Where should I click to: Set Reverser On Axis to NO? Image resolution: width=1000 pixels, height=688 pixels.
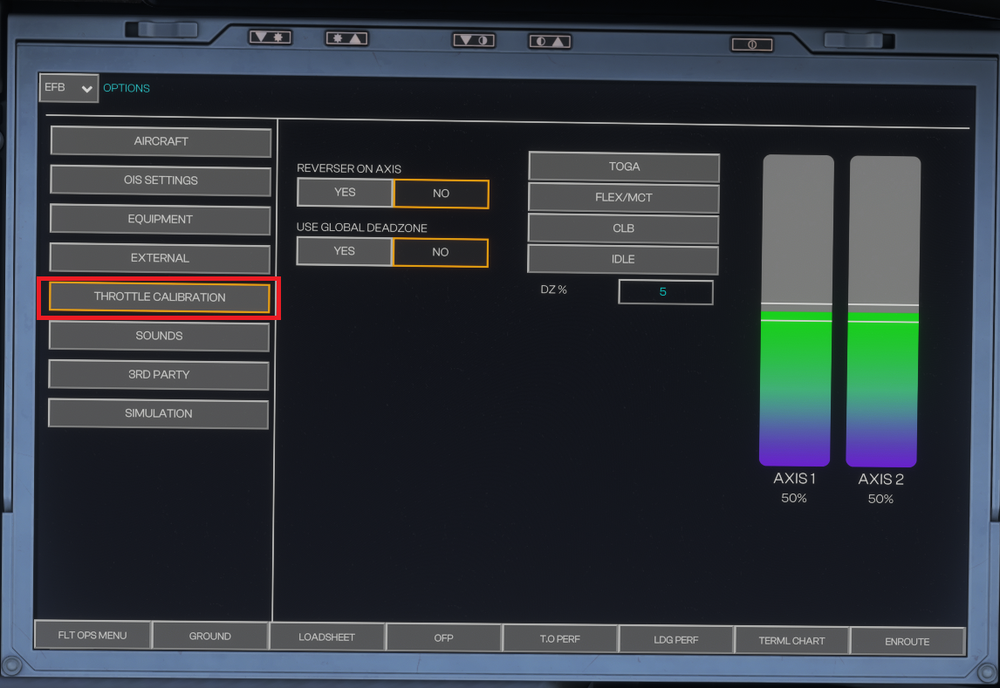[x=441, y=193]
